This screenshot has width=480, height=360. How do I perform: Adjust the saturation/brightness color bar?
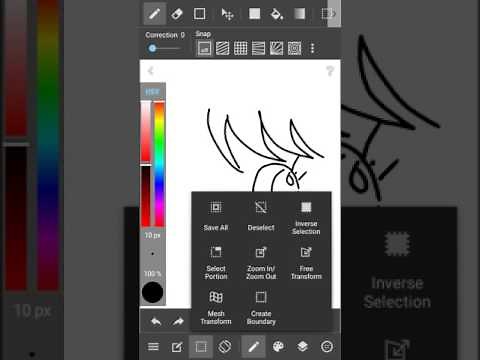[x=146, y=164]
